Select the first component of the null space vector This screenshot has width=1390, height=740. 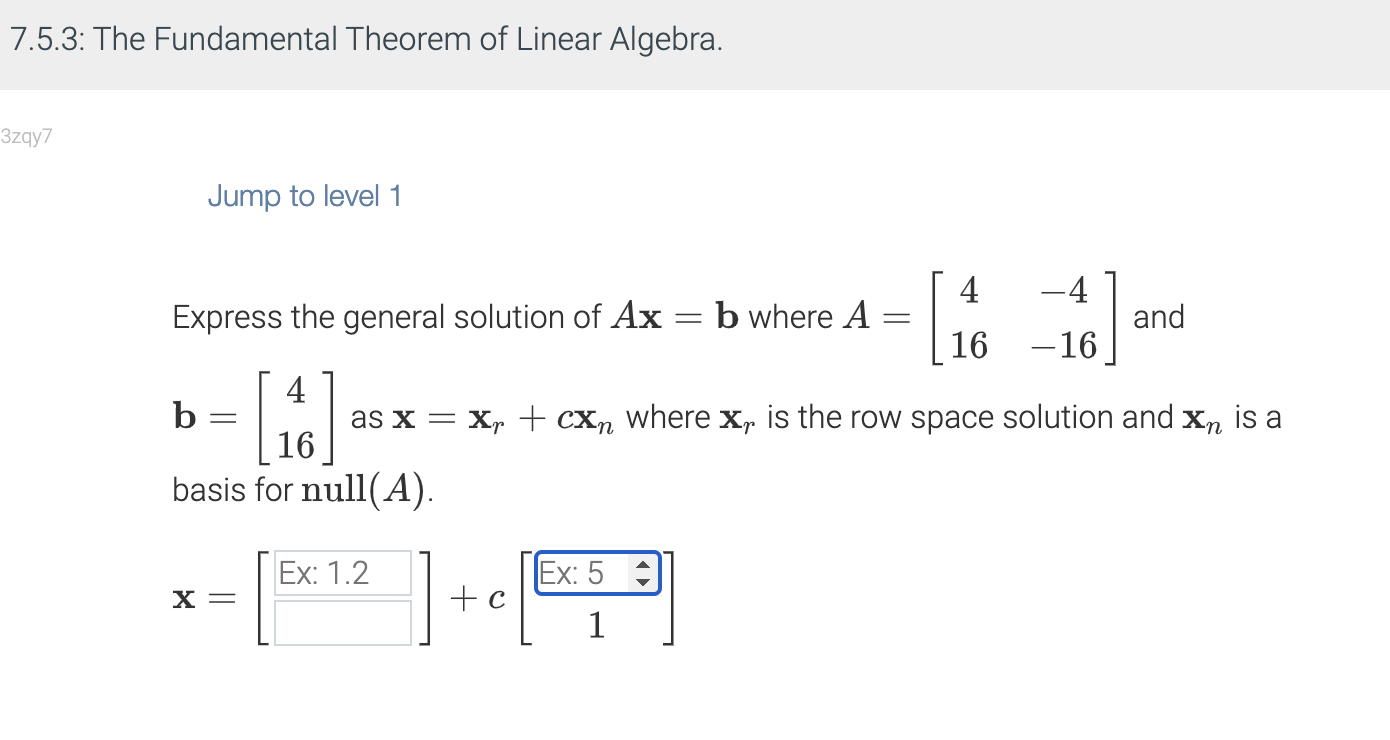[x=590, y=573]
